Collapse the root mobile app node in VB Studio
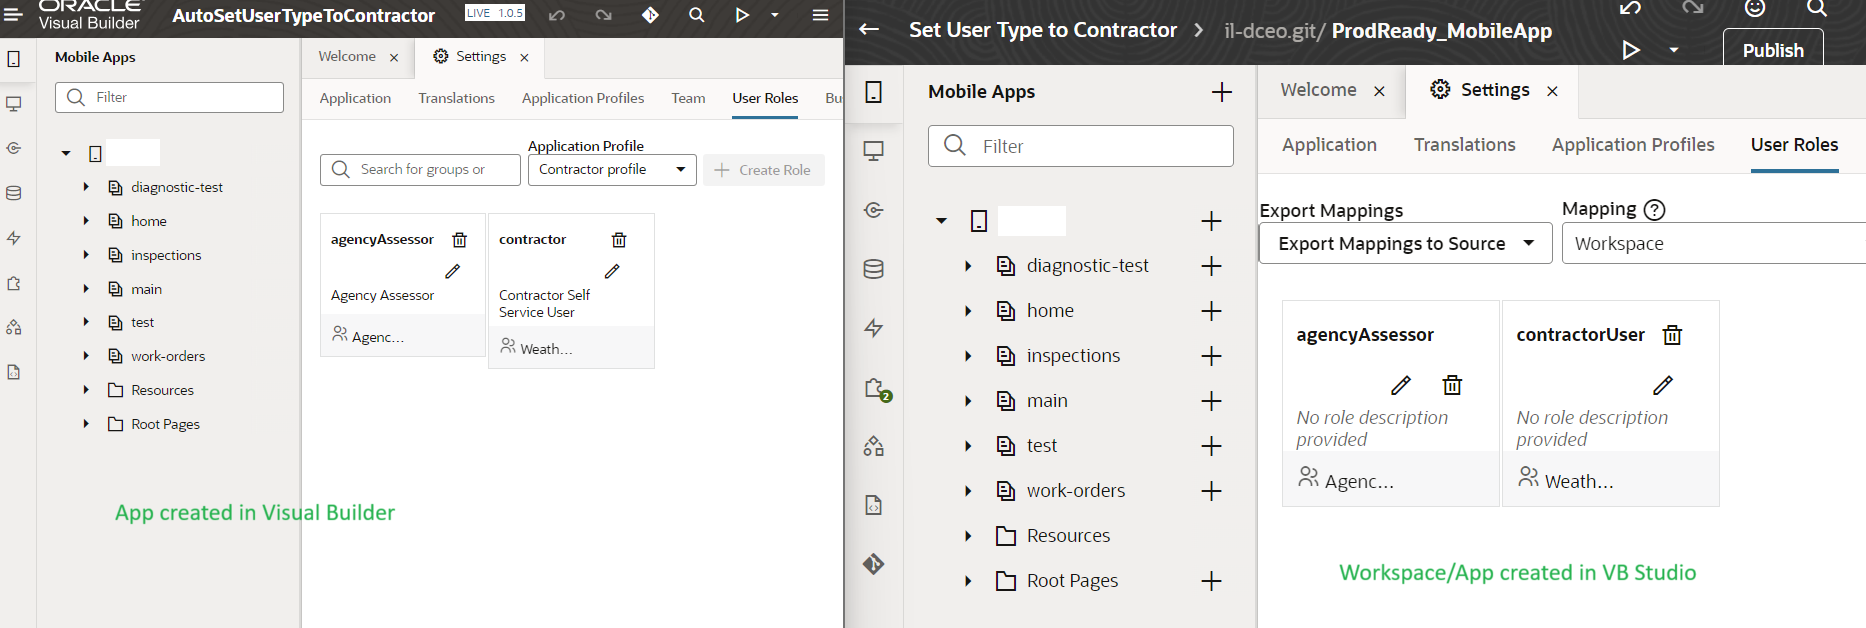Screen dimensions: 1866x628 click(x=941, y=221)
